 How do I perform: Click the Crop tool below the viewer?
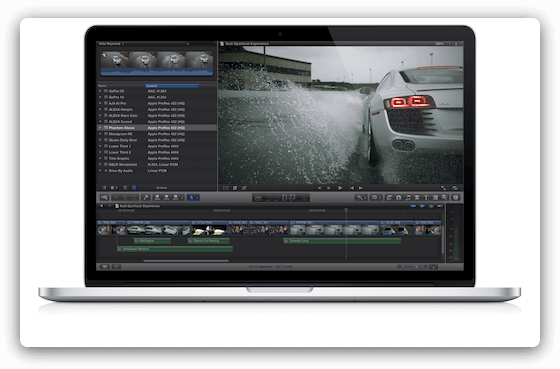click(235, 188)
